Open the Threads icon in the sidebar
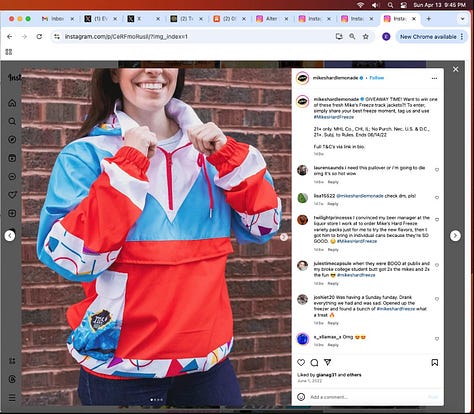The height and width of the screenshot is (414, 474). pyautogui.click(x=12, y=379)
